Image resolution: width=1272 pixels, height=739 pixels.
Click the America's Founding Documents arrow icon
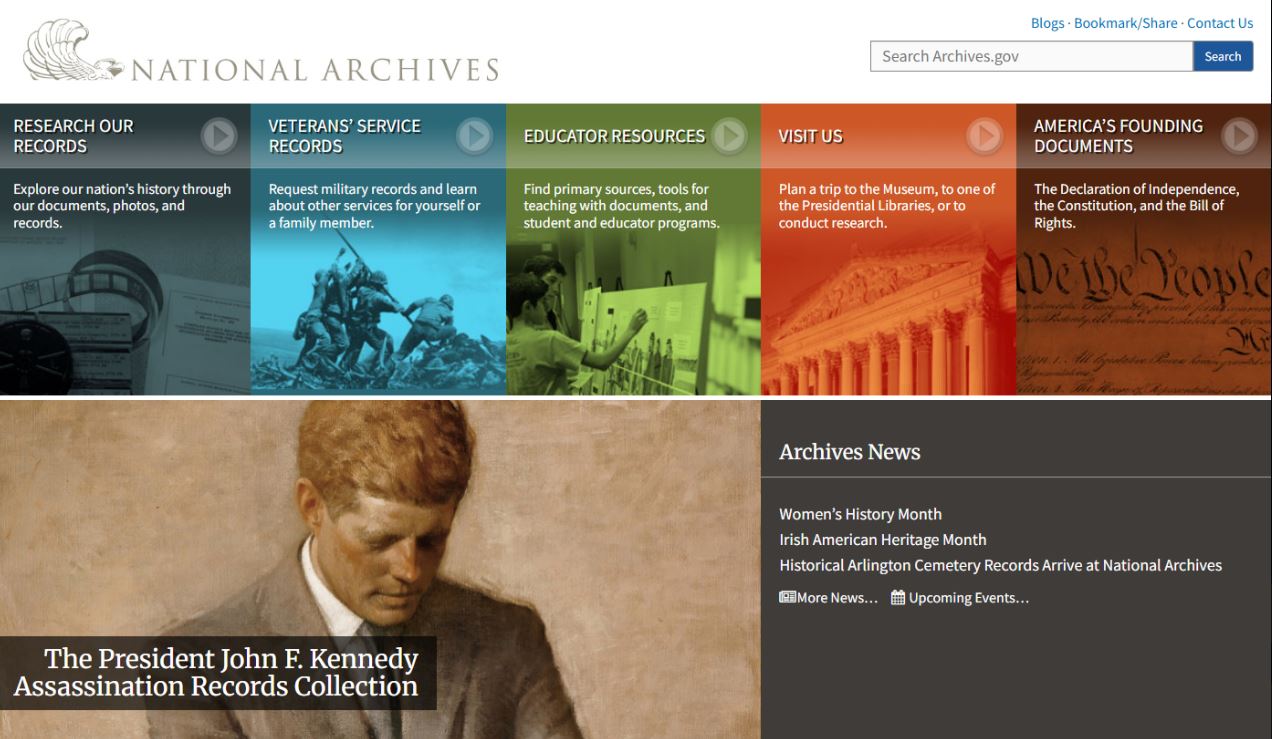1240,136
